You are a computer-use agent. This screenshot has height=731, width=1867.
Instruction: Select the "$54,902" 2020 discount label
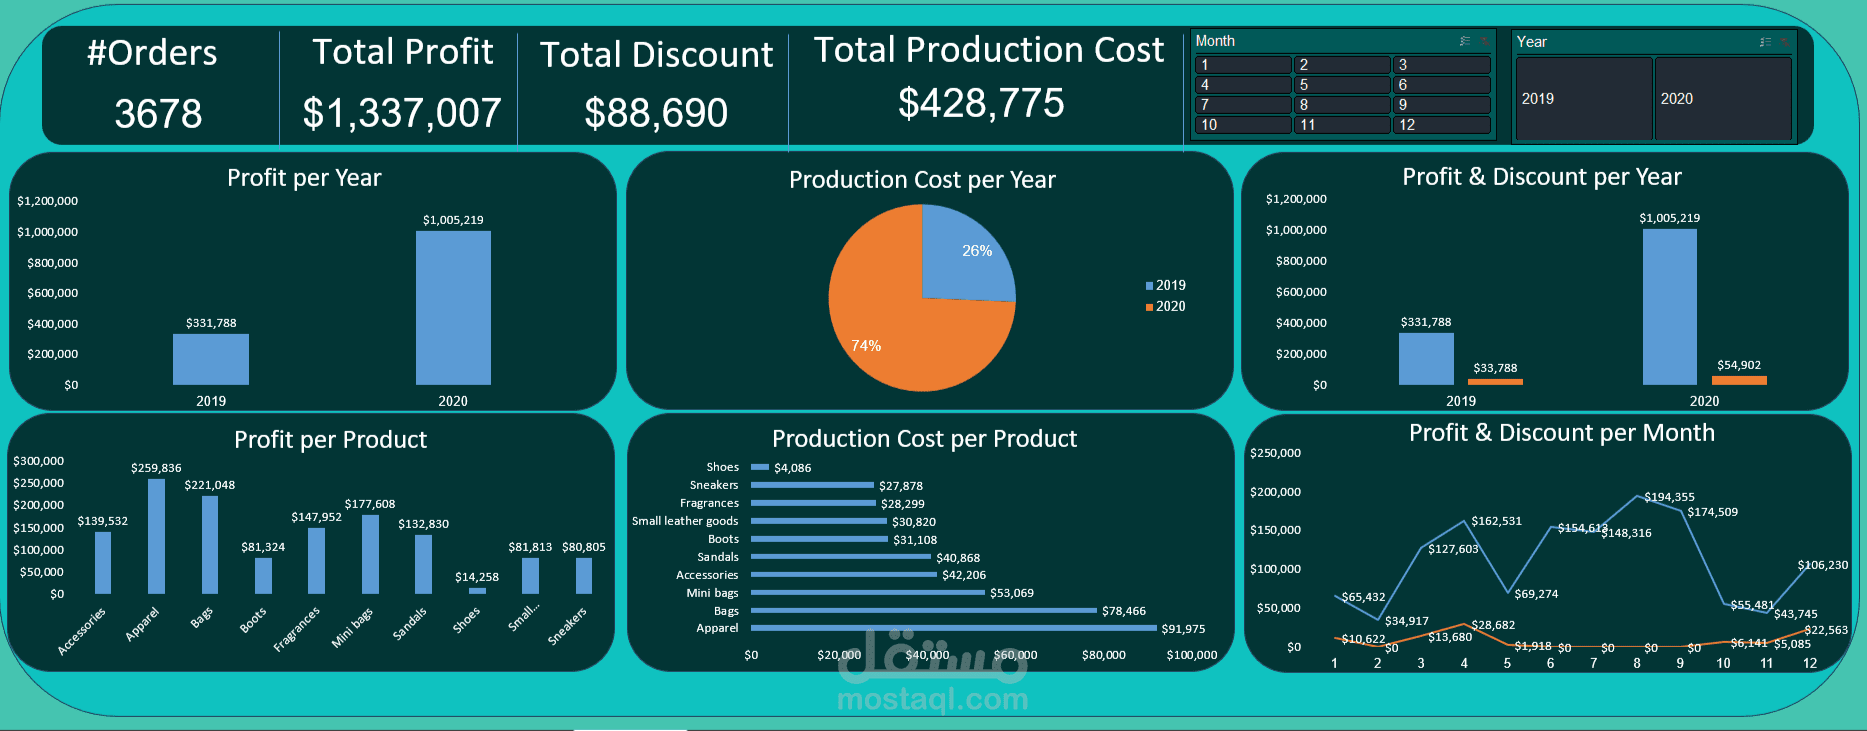tap(1739, 365)
